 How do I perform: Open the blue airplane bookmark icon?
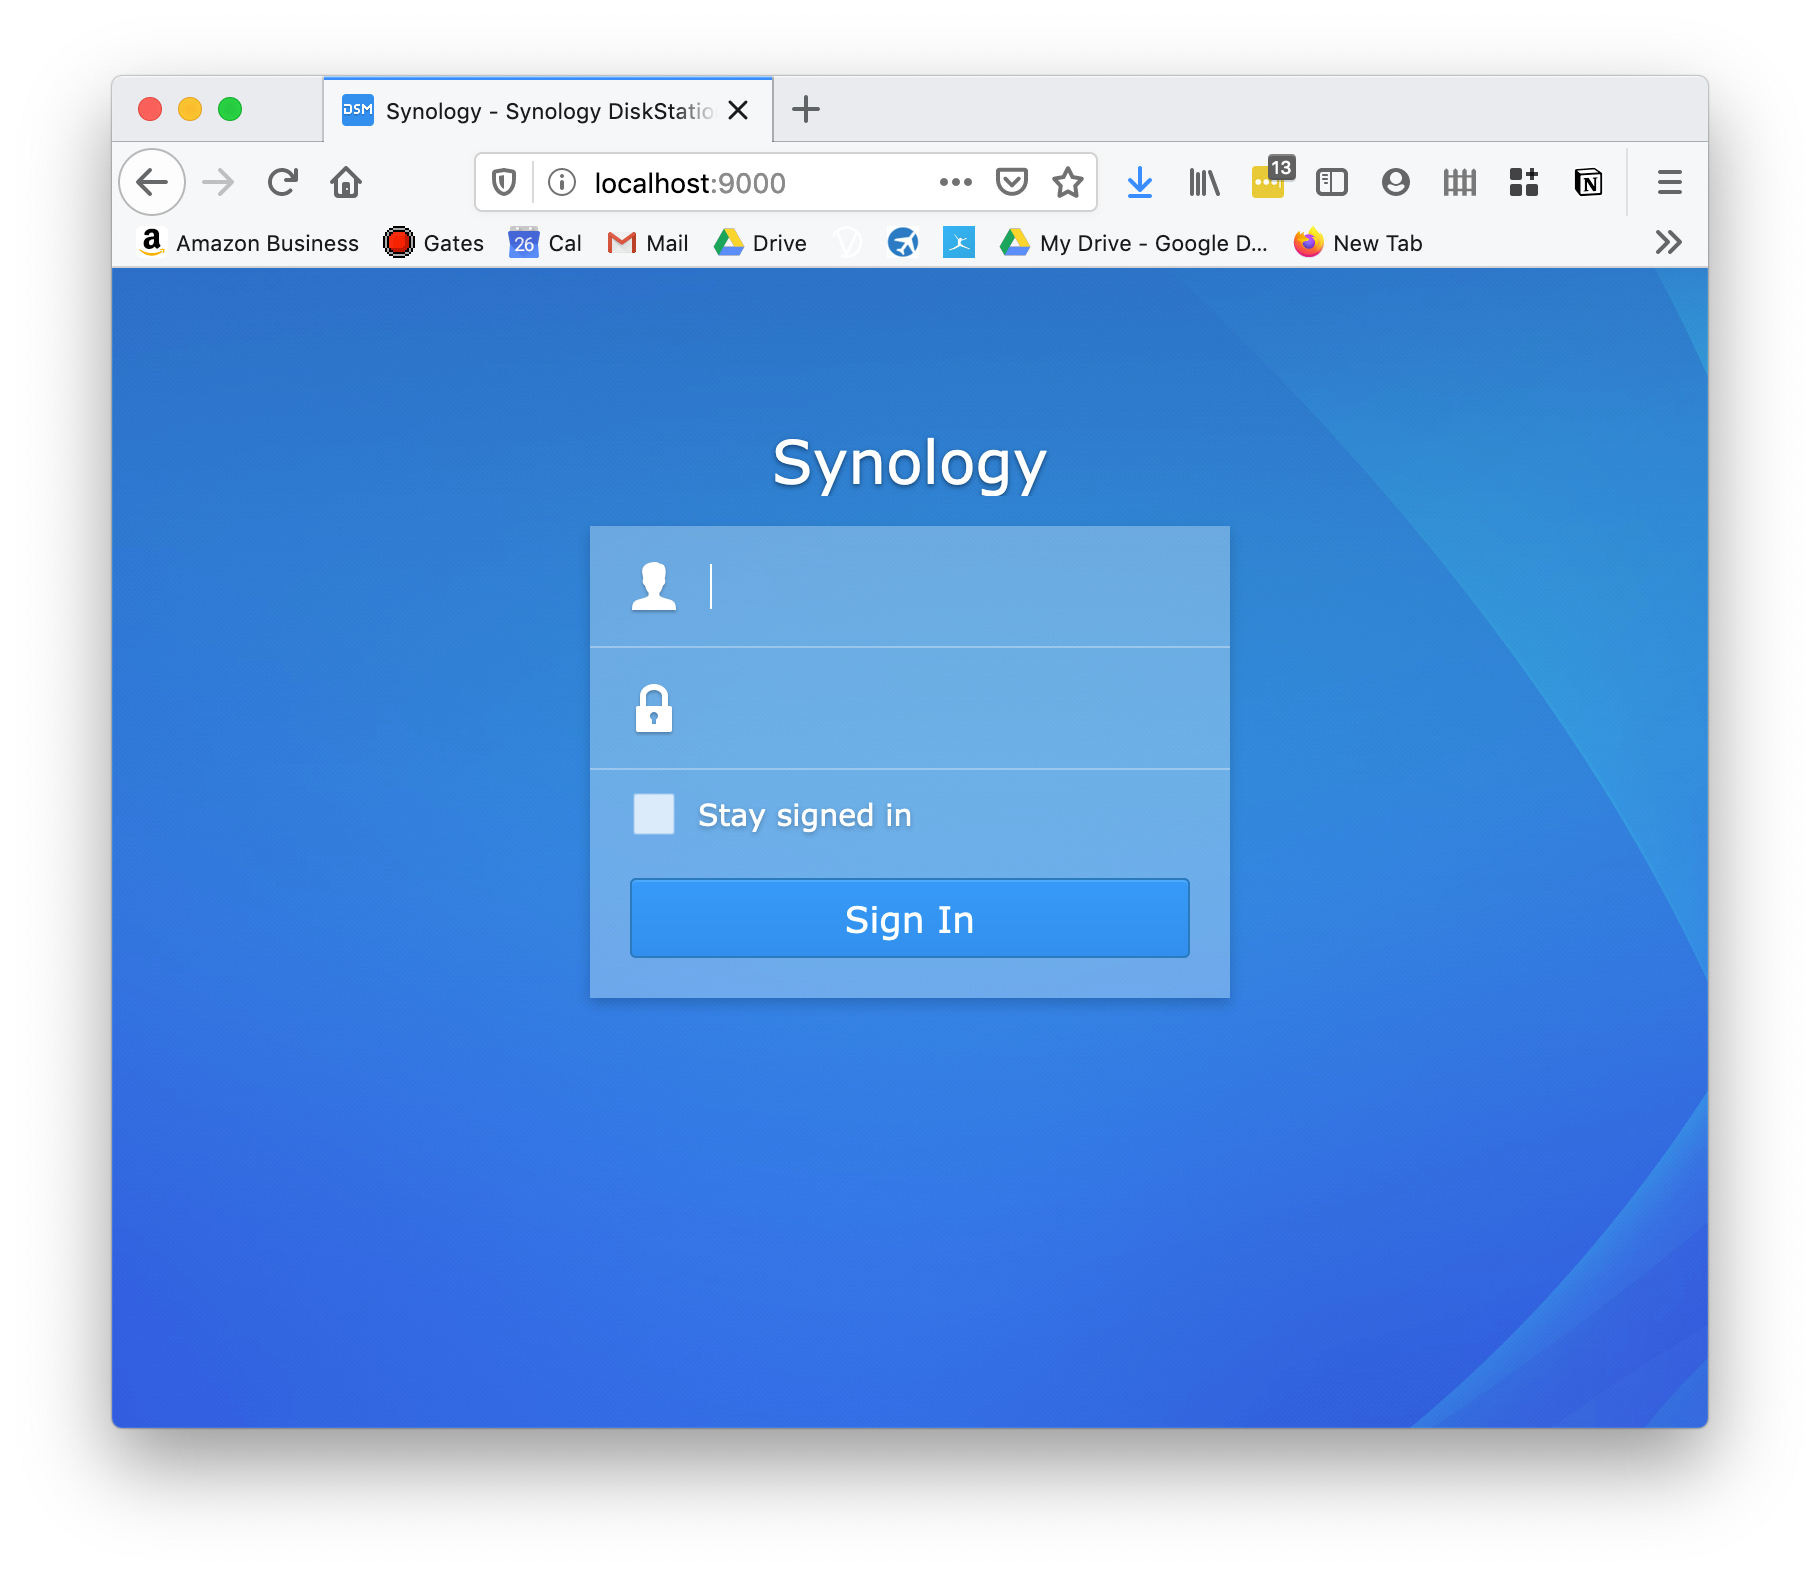903,242
